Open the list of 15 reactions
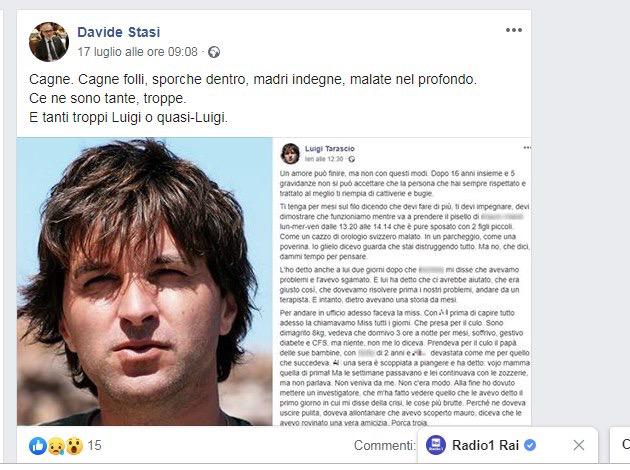This screenshot has width=630, height=470. click(x=94, y=445)
